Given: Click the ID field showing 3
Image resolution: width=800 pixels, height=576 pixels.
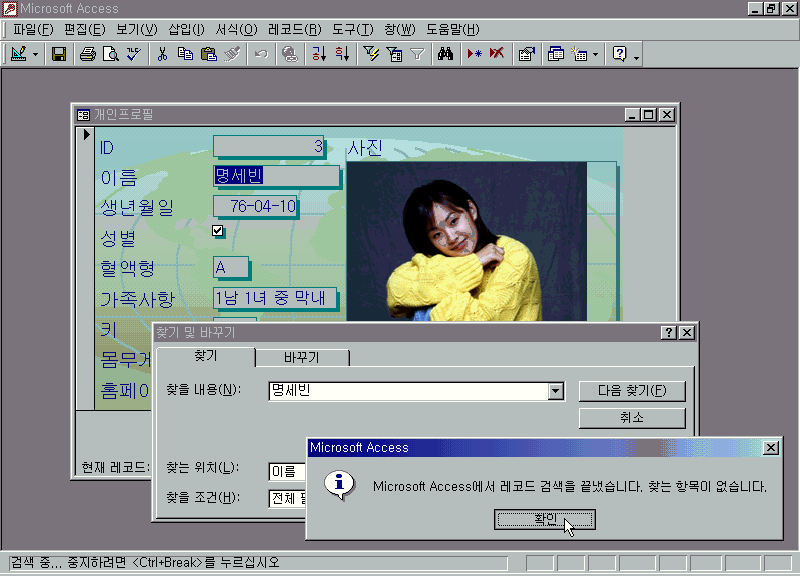Looking at the screenshot, I should 268,147.
